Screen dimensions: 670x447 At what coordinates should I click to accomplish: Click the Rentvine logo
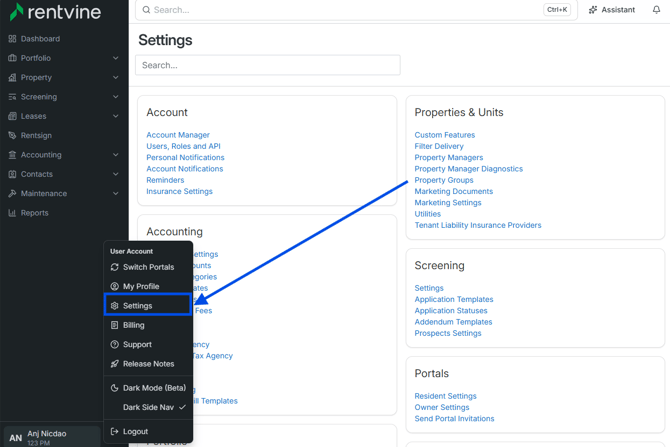click(x=55, y=12)
